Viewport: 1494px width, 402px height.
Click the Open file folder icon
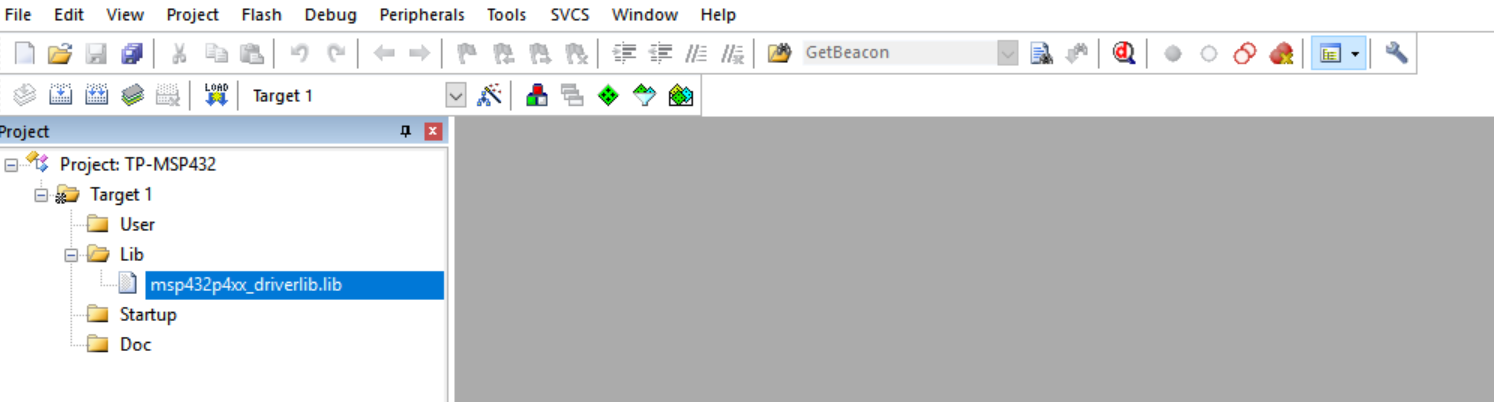tap(60, 54)
